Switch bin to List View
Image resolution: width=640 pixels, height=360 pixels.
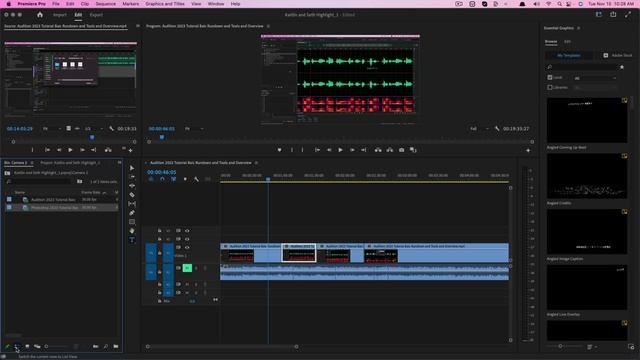point(17,347)
